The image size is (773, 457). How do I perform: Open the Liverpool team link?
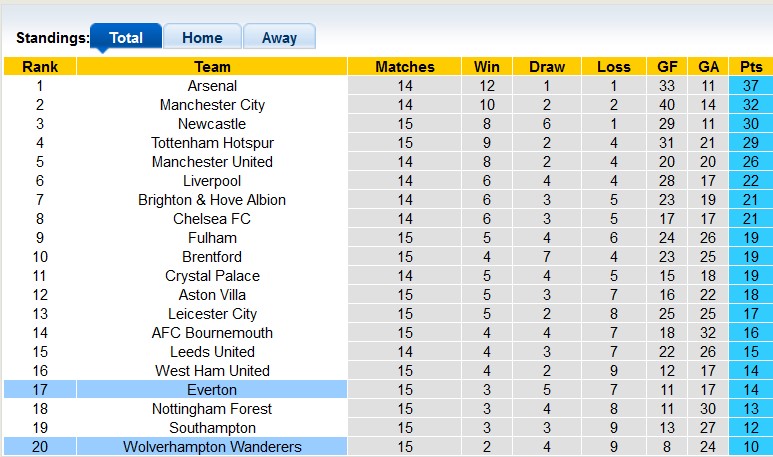(x=212, y=181)
